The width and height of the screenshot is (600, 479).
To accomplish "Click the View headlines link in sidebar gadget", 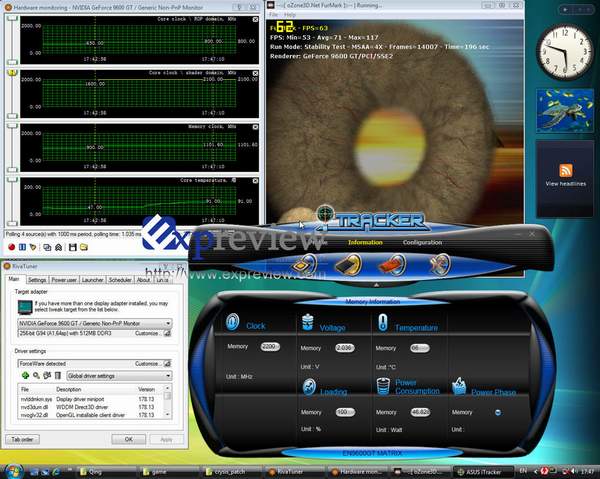I will pos(566,184).
